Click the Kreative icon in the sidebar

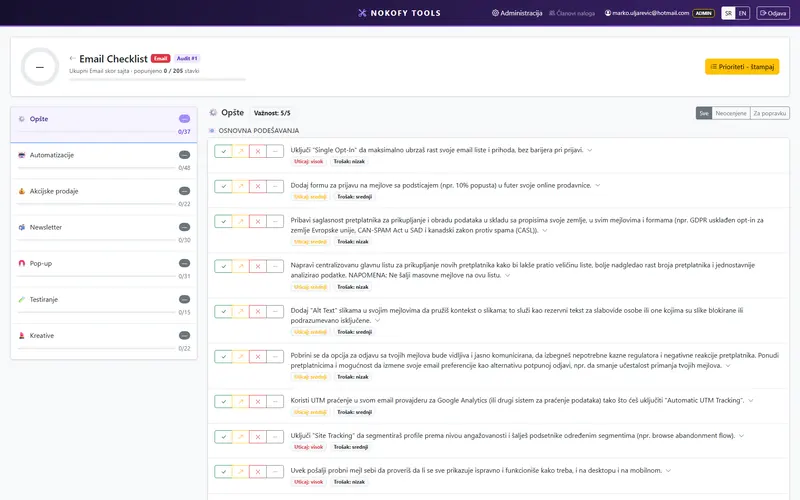click(21, 336)
